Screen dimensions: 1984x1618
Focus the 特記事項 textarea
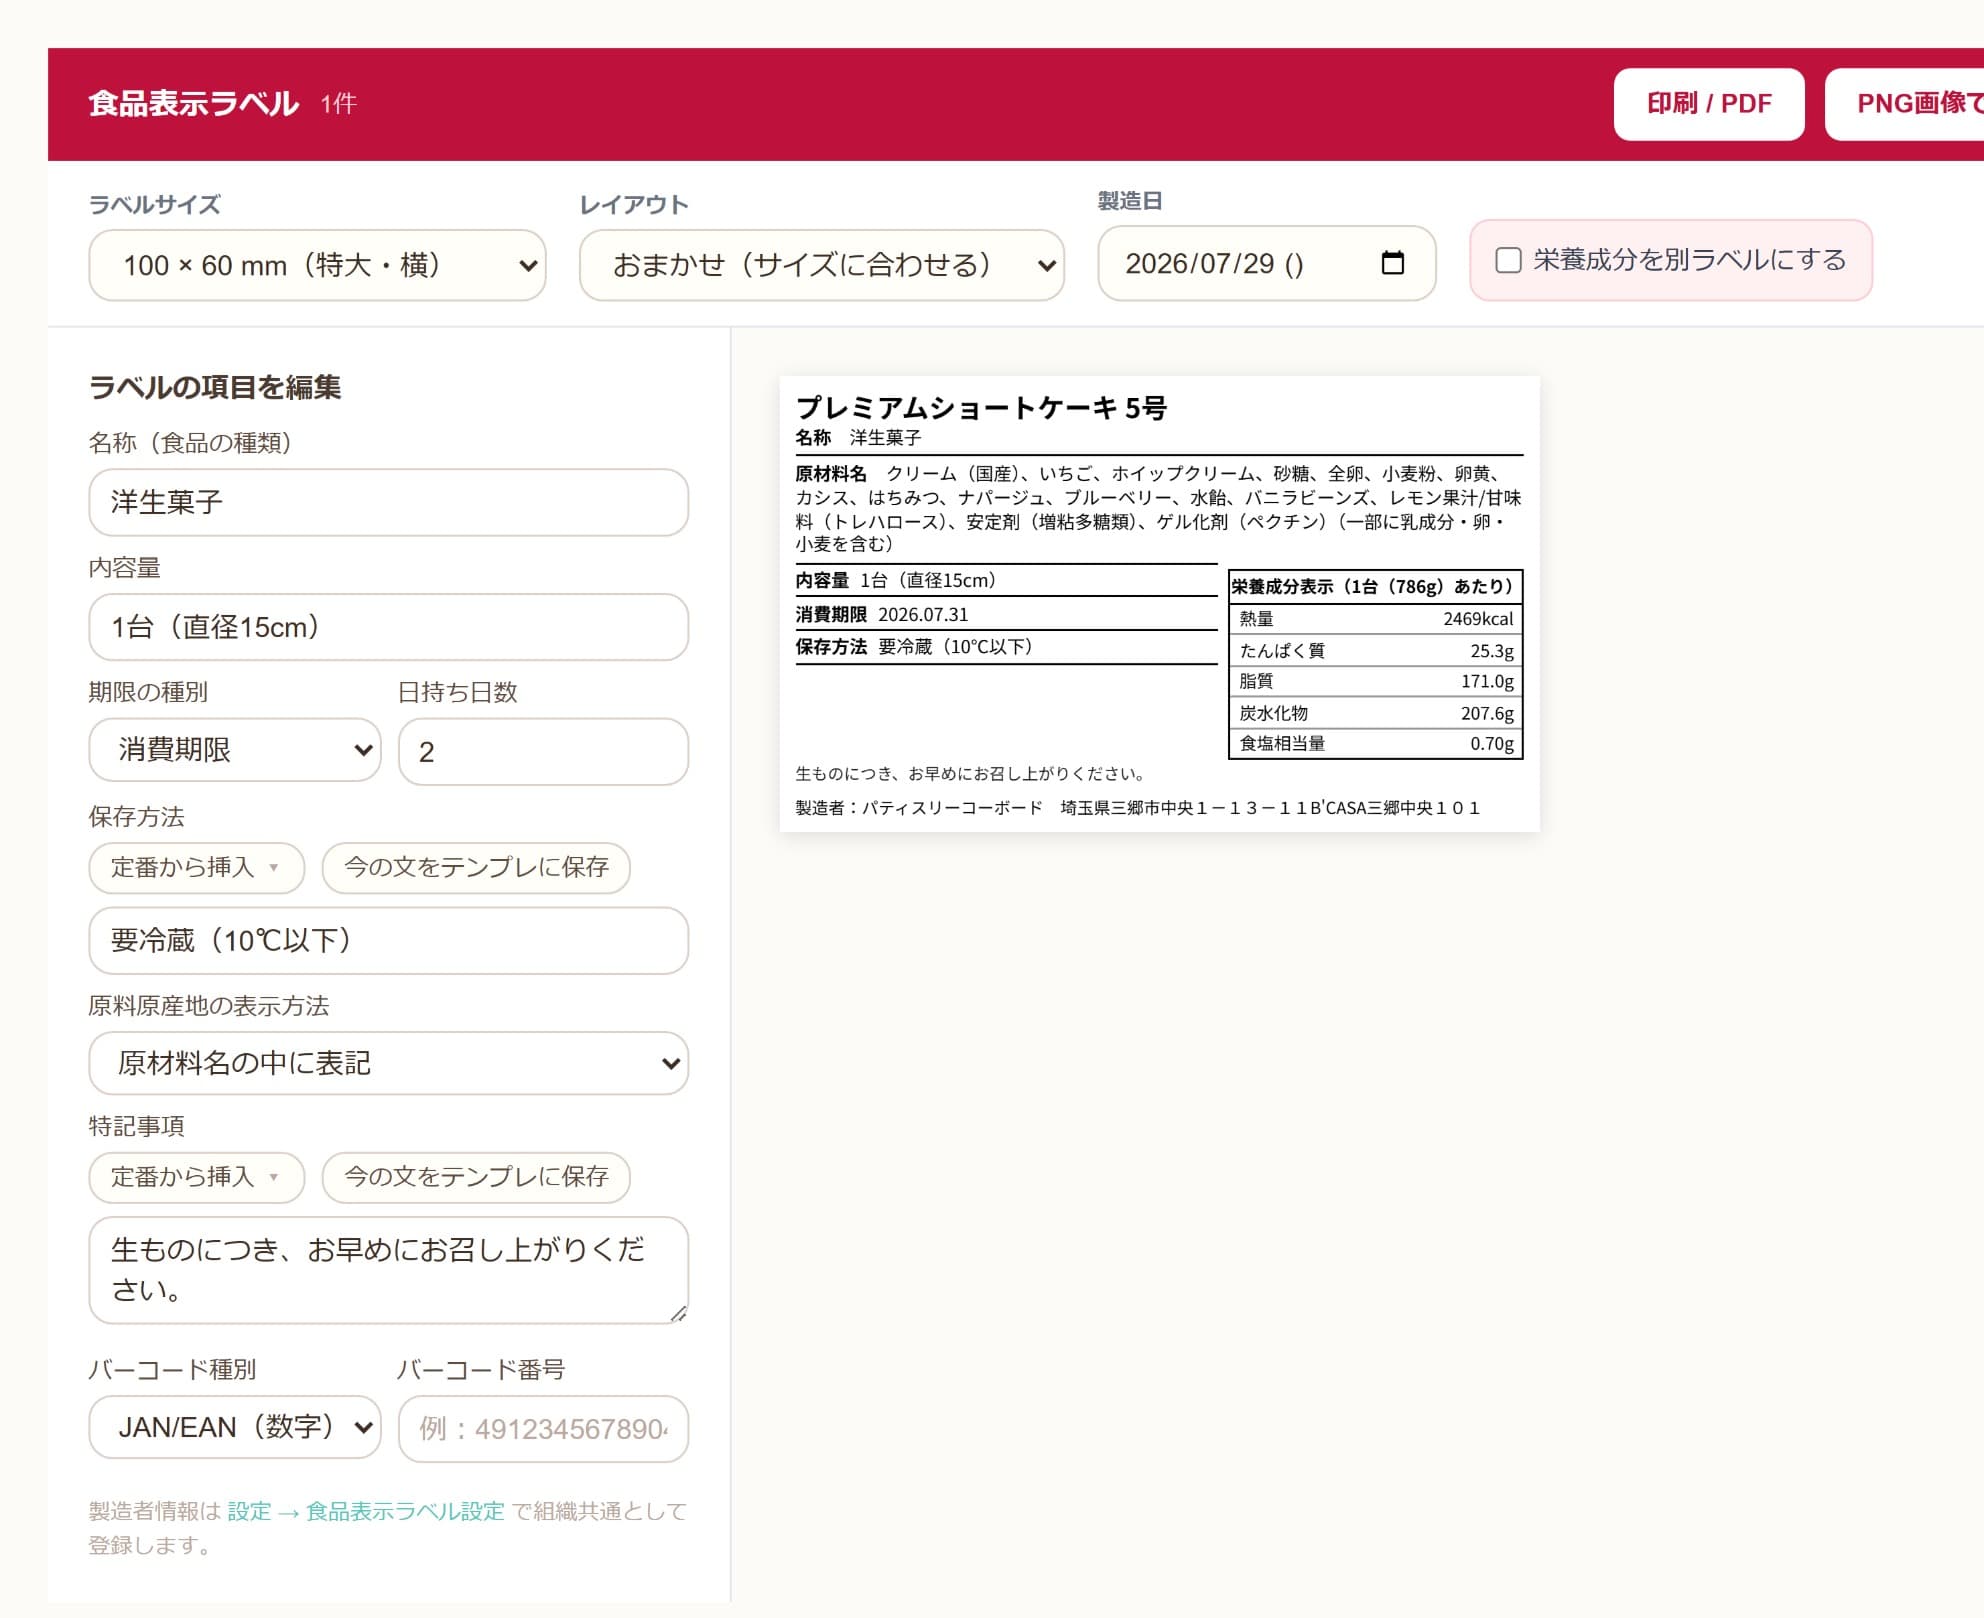388,1270
